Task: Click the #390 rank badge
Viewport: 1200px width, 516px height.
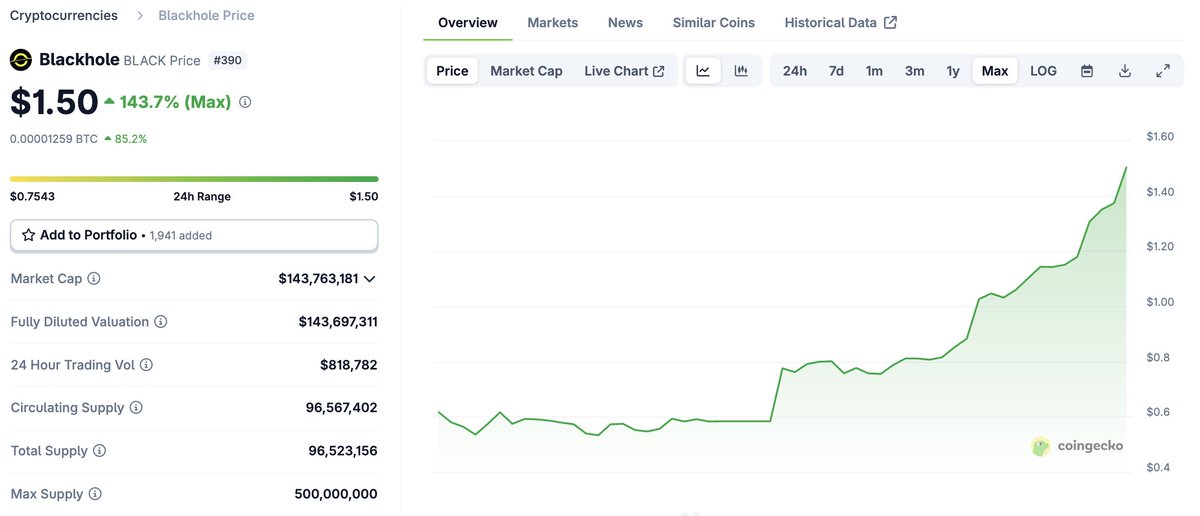Action: coord(229,60)
